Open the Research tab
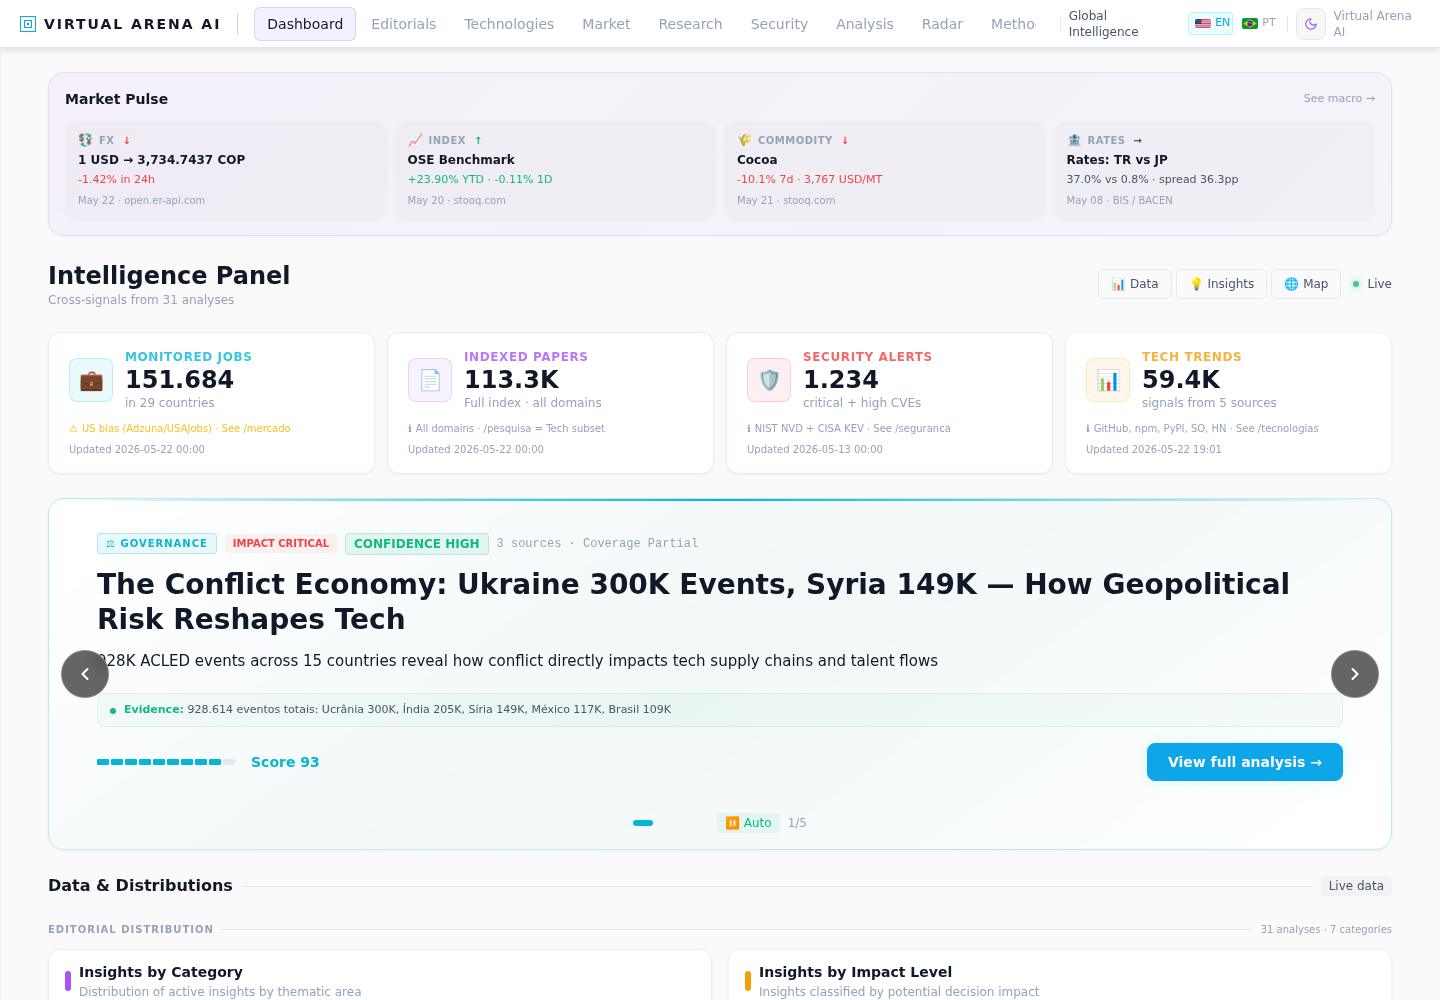Image resolution: width=1440 pixels, height=1000 pixels. [690, 24]
